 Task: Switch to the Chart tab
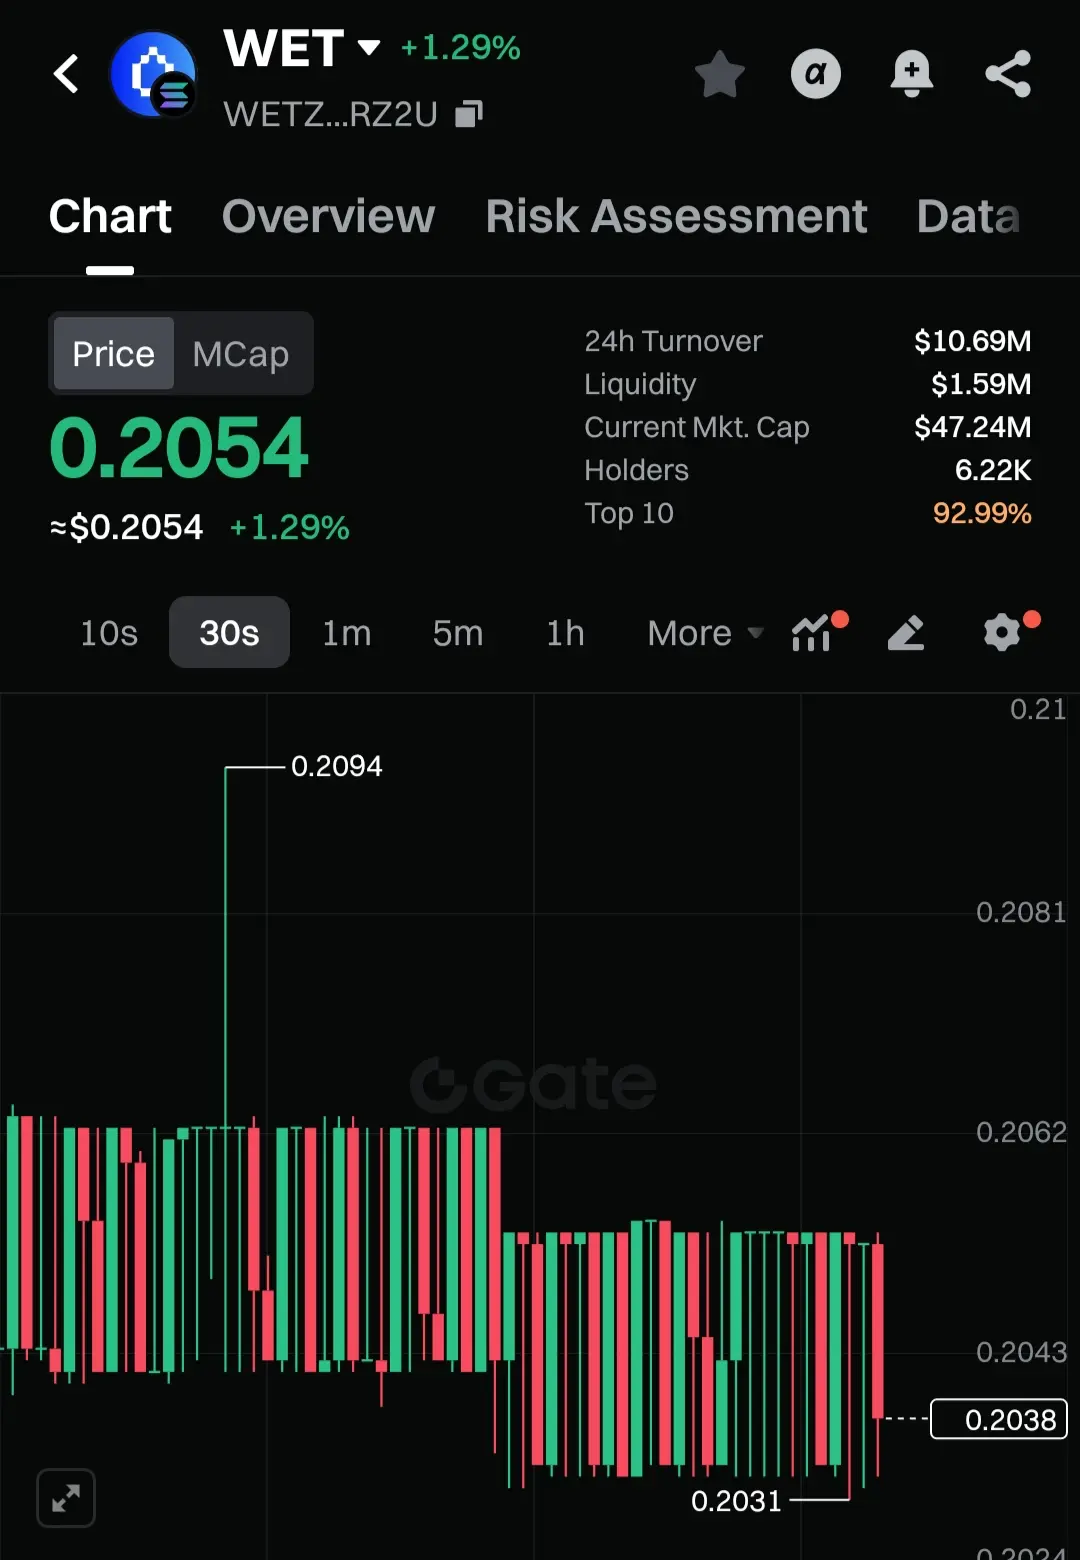tap(110, 216)
